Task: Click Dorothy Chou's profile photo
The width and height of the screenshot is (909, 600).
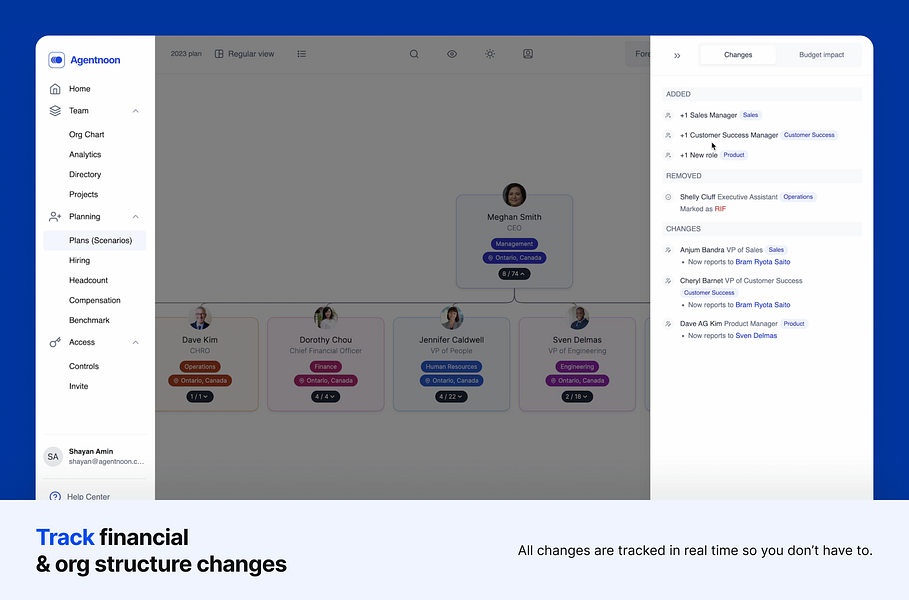Action: click(x=325, y=317)
